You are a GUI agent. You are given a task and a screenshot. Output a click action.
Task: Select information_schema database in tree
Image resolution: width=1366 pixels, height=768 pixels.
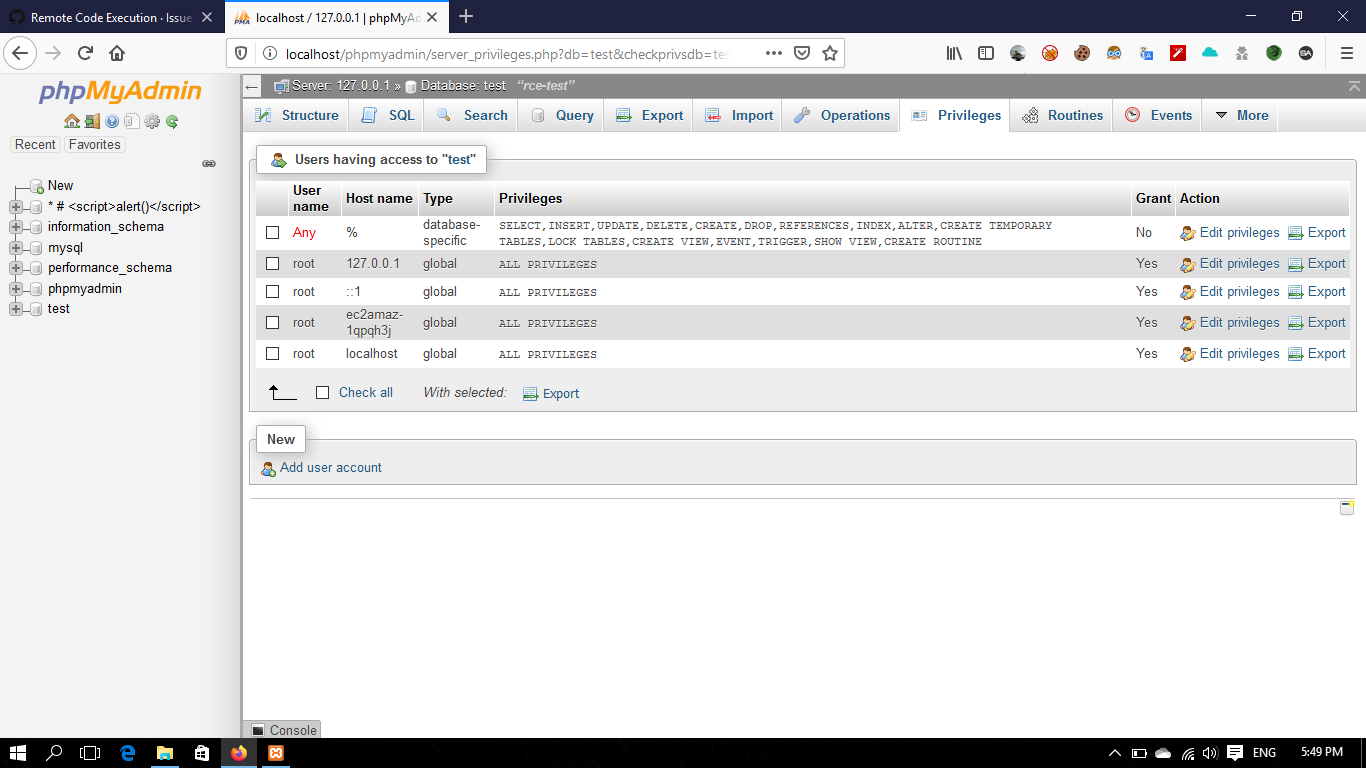pyautogui.click(x=106, y=227)
